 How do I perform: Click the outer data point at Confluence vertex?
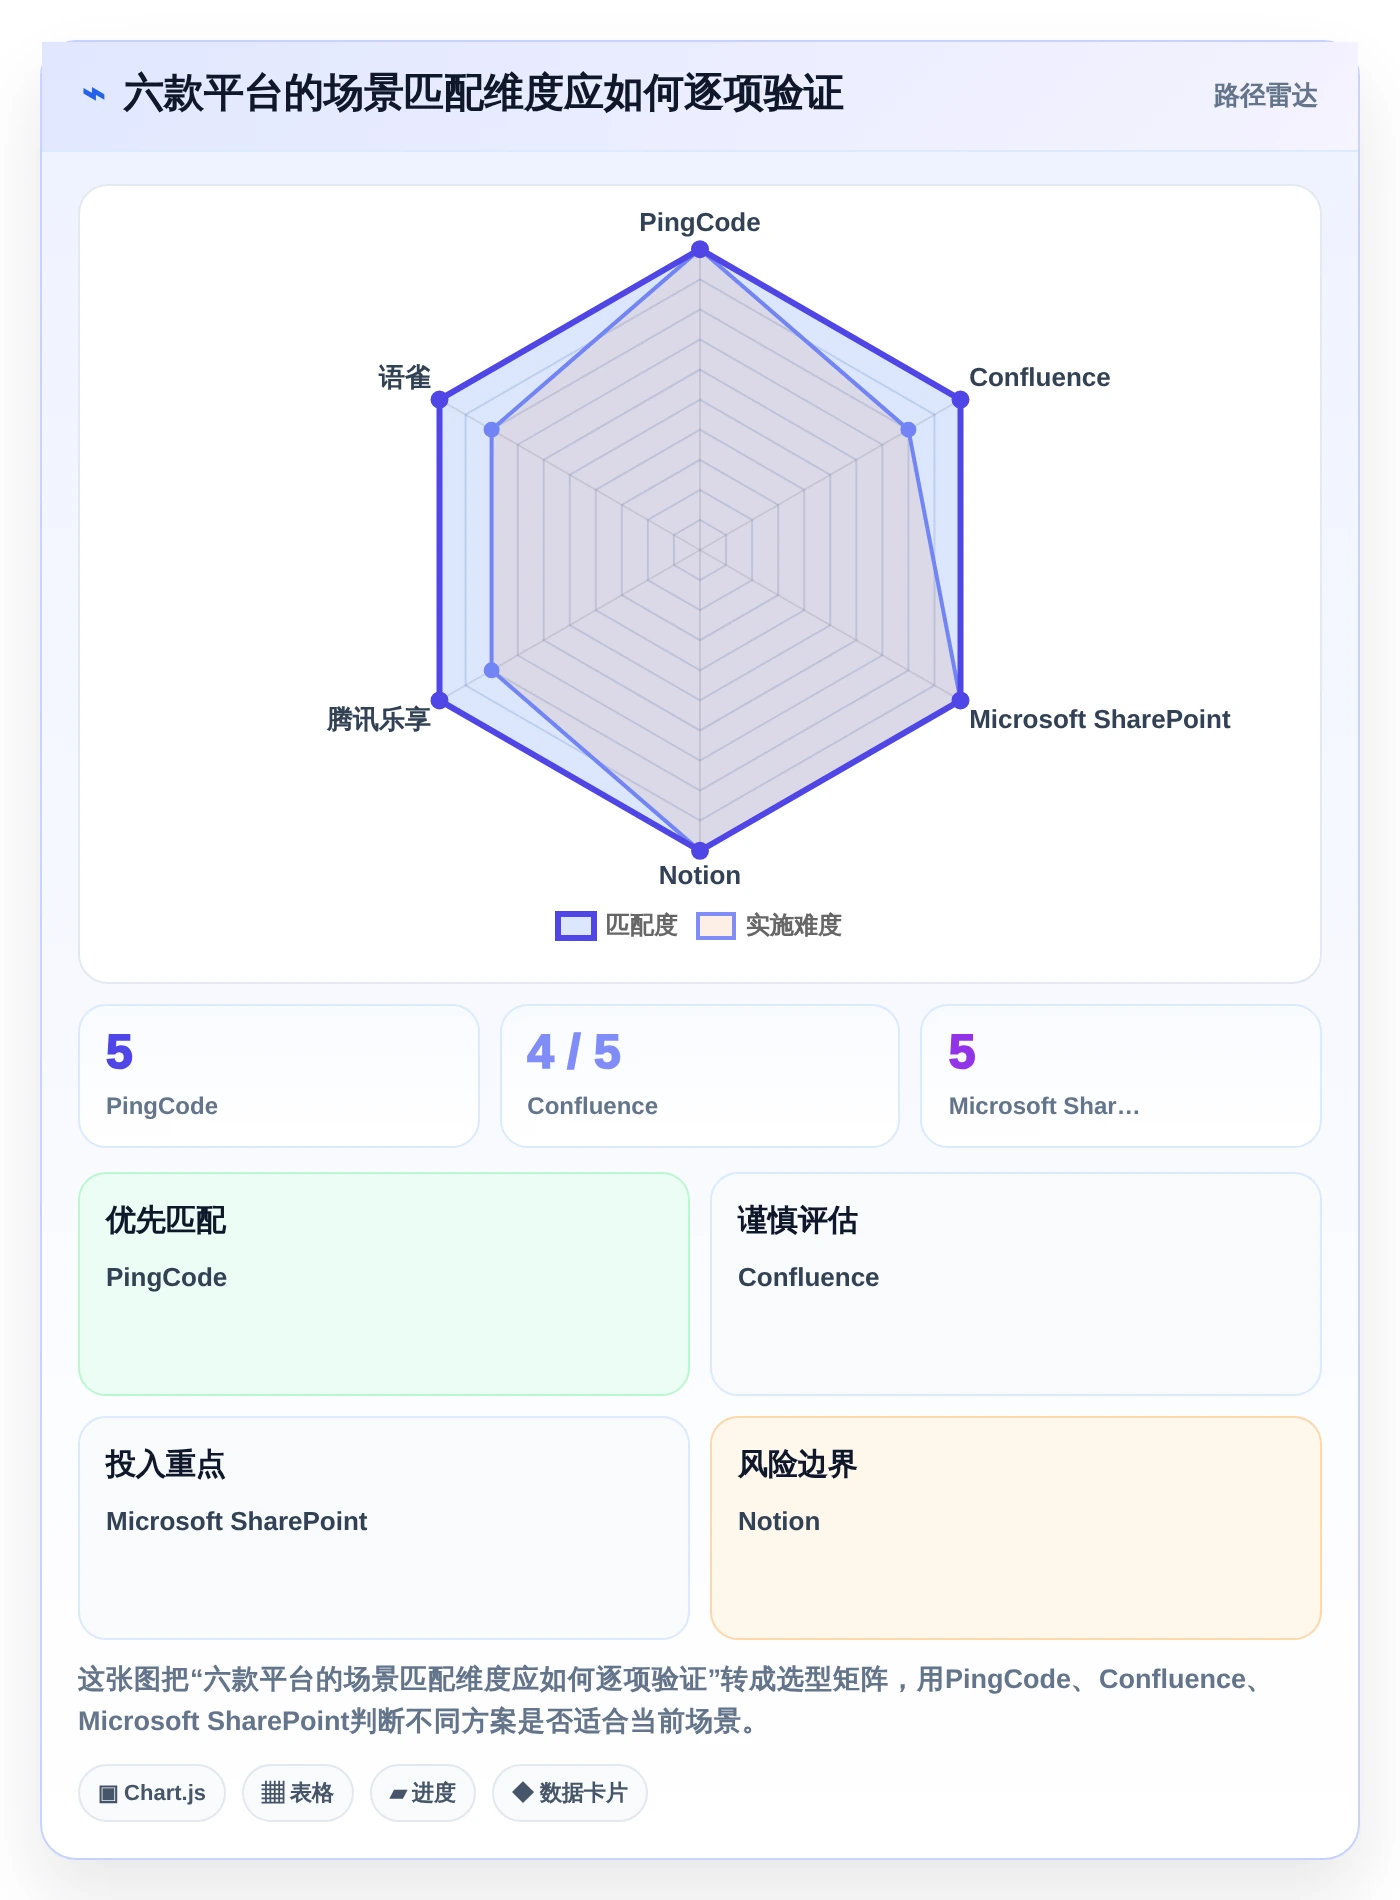(960, 400)
